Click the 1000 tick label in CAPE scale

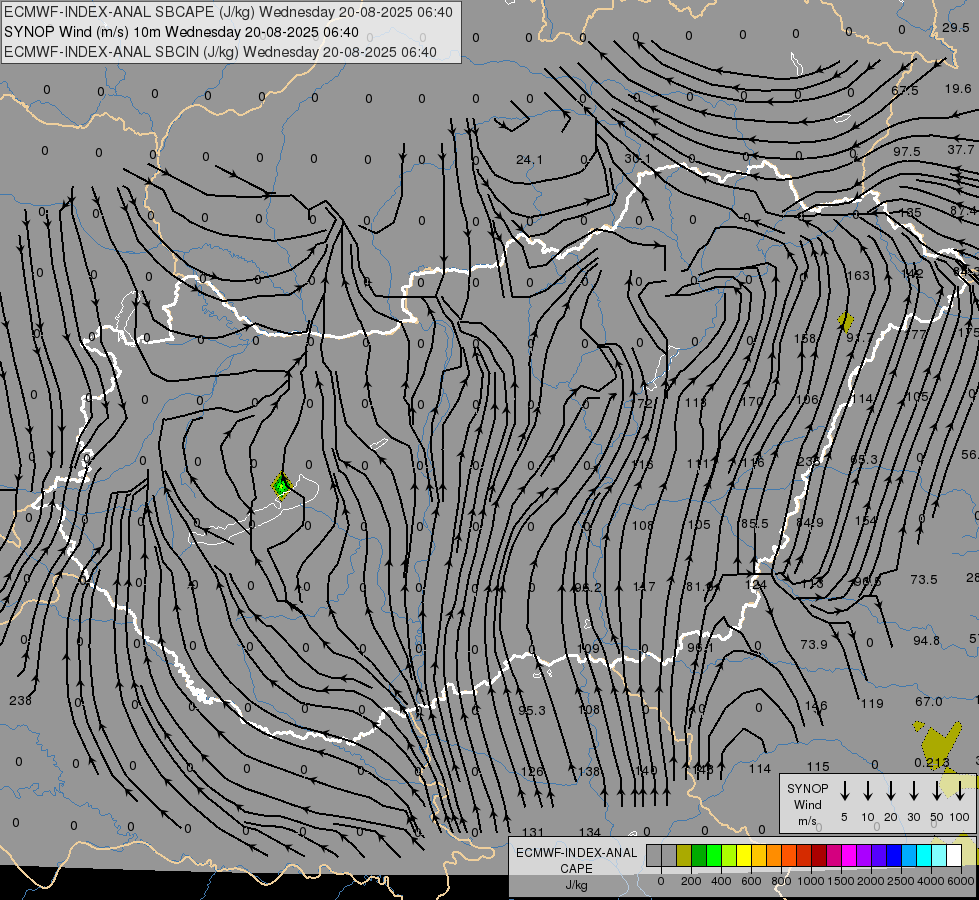pos(810,881)
